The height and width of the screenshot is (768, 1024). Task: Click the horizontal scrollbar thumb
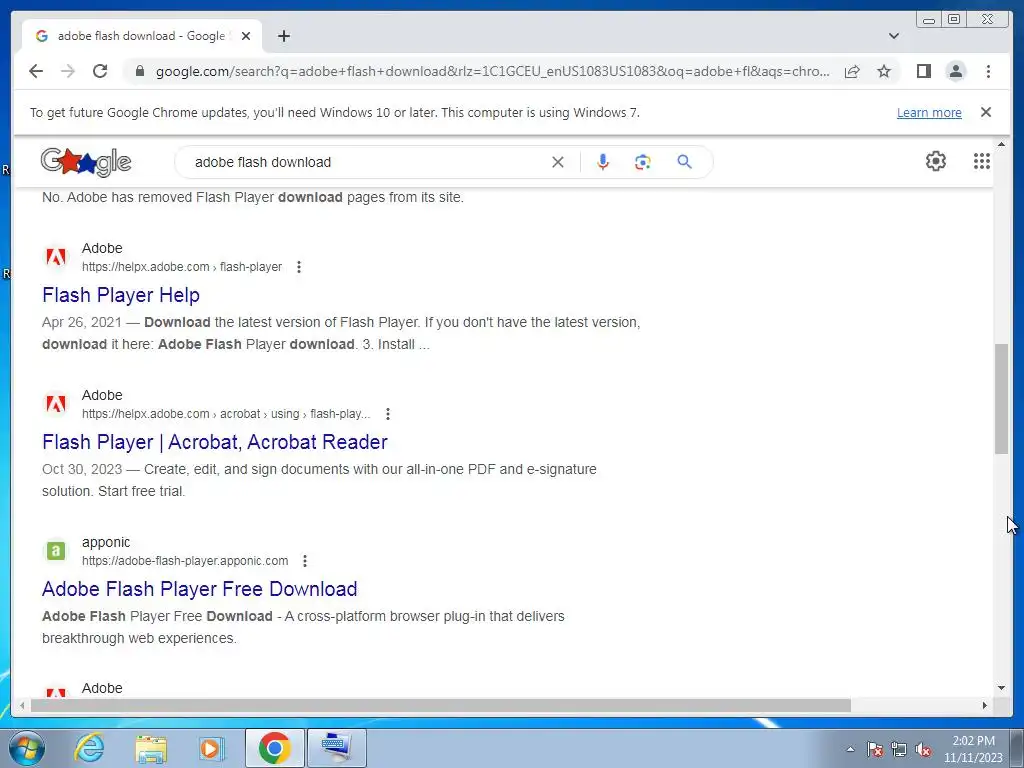coord(441,705)
